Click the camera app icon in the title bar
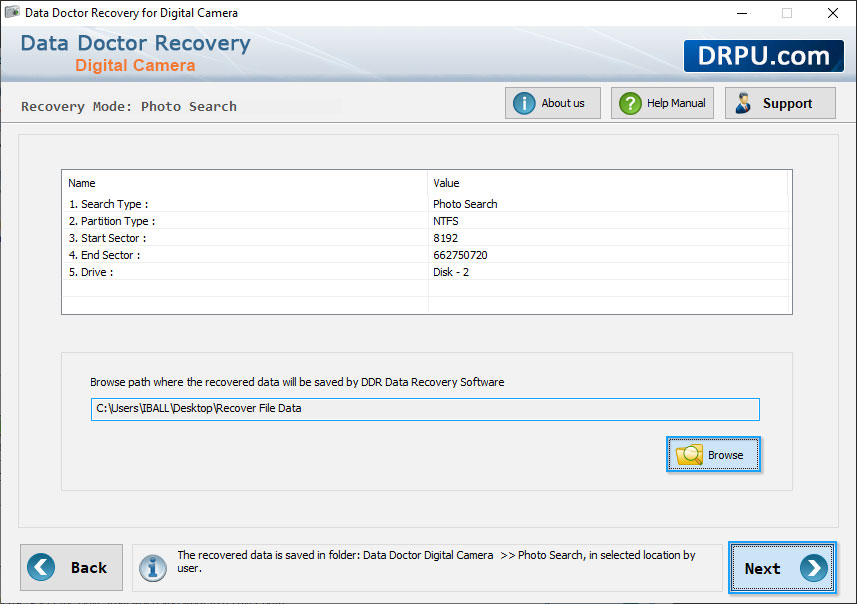The height and width of the screenshot is (604, 857). tap(12, 12)
